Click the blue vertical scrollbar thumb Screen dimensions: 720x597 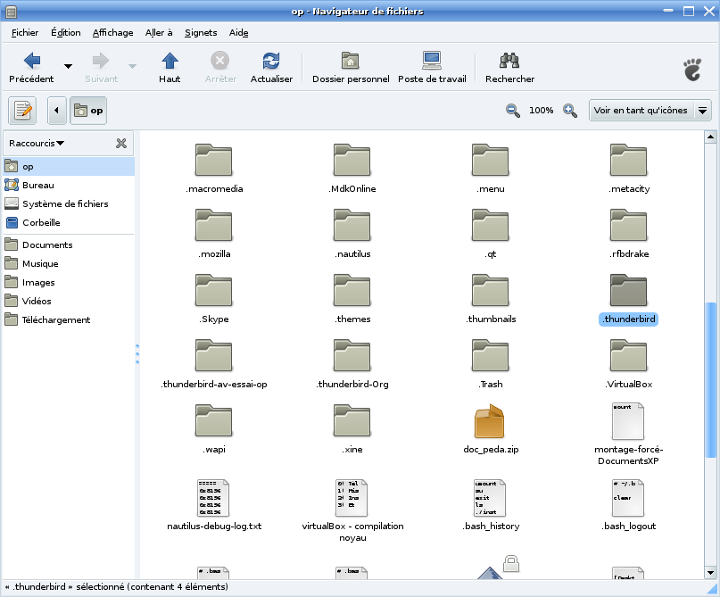(710, 379)
